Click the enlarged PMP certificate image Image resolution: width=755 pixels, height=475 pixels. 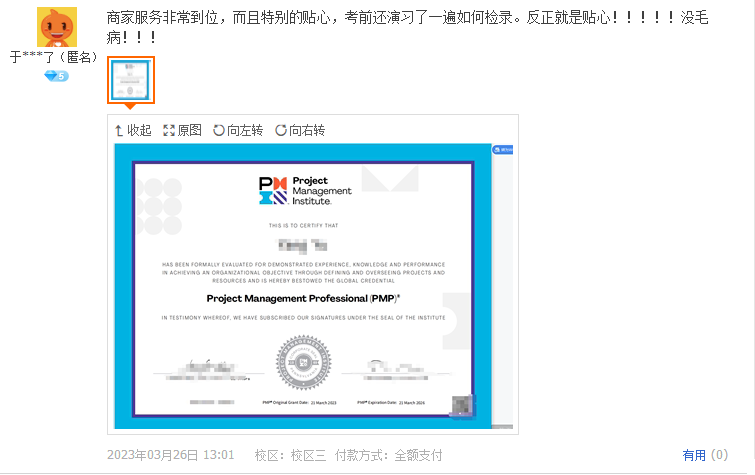pyautogui.click(x=302, y=285)
